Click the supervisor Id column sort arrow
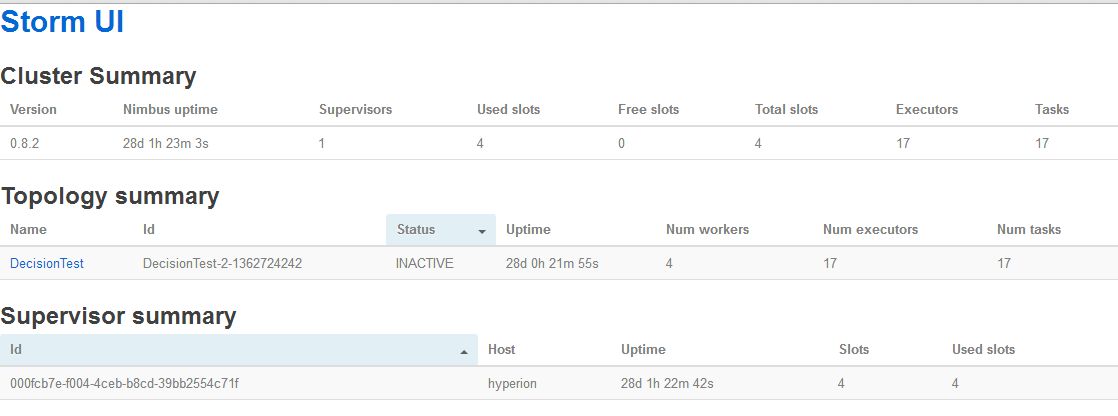Image resolution: width=1118 pixels, height=416 pixels. tap(464, 352)
